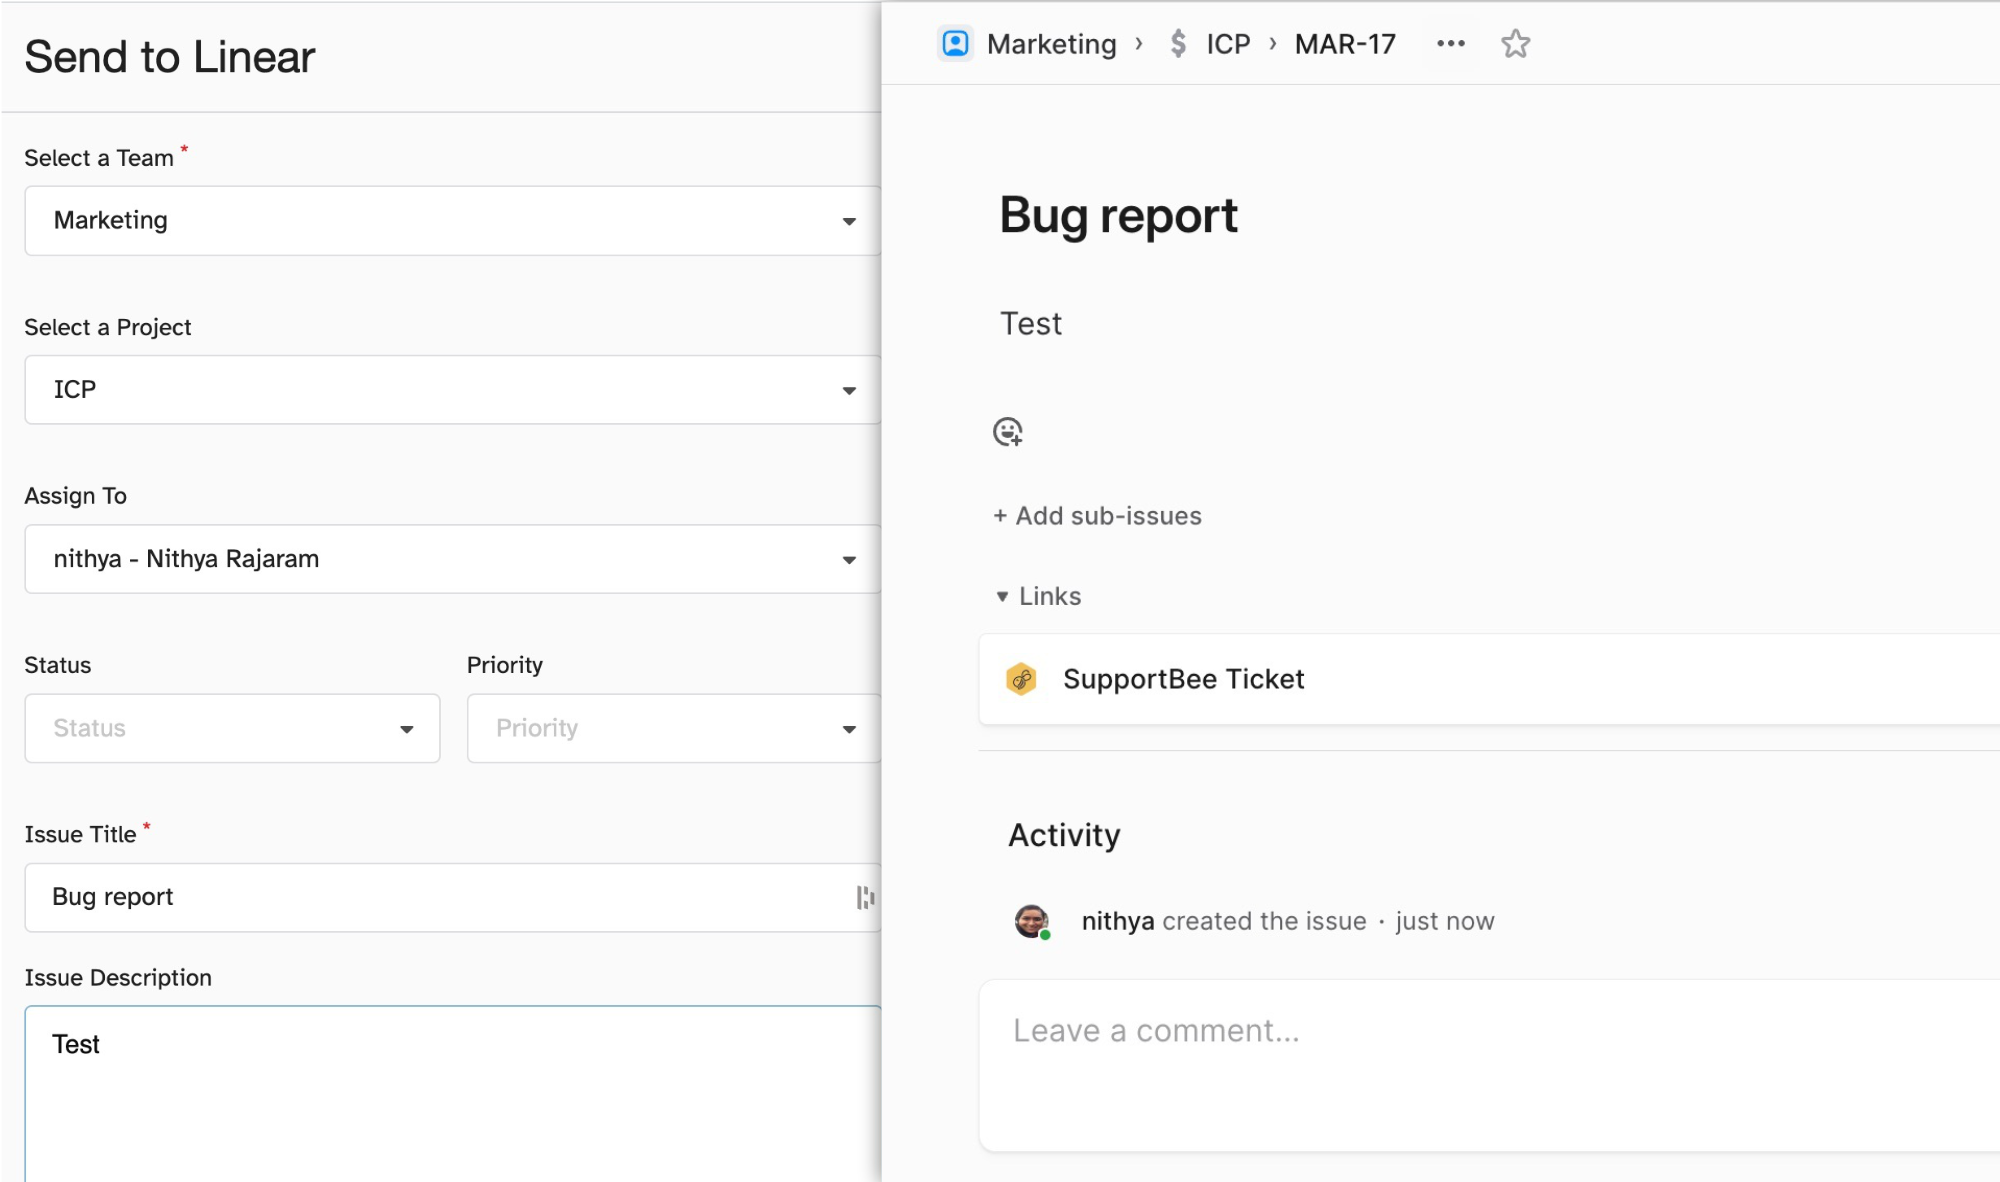This screenshot has height=1182, width=2000.
Task: Open the Select a Project dropdown
Action: pos(452,390)
